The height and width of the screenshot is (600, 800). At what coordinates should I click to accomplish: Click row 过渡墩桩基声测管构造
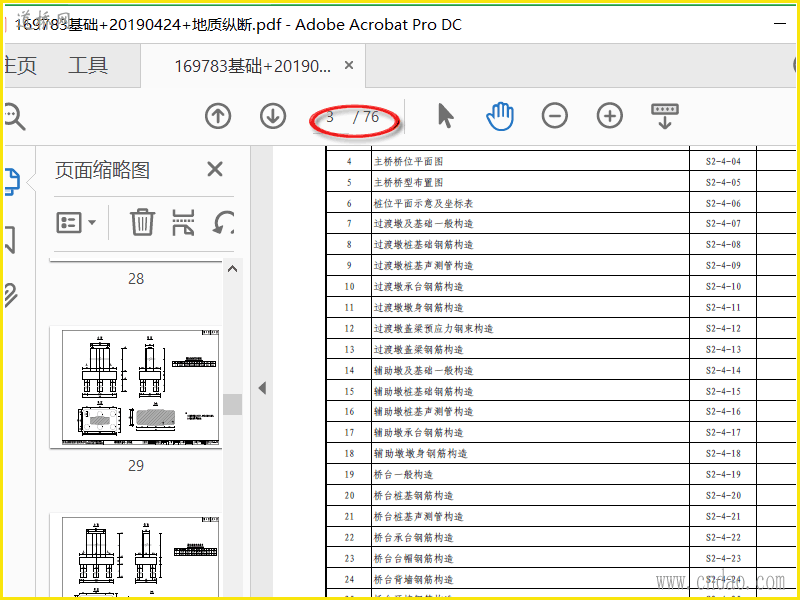[561, 265]
